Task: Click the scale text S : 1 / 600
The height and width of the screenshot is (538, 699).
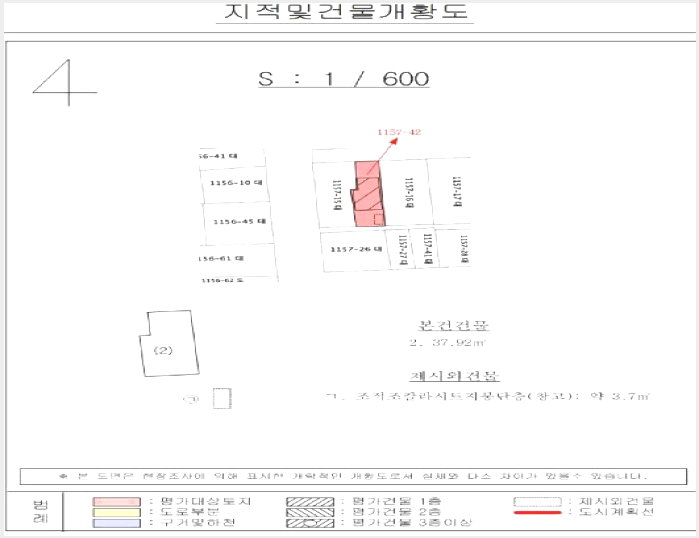Action: (x=344, y=79)
